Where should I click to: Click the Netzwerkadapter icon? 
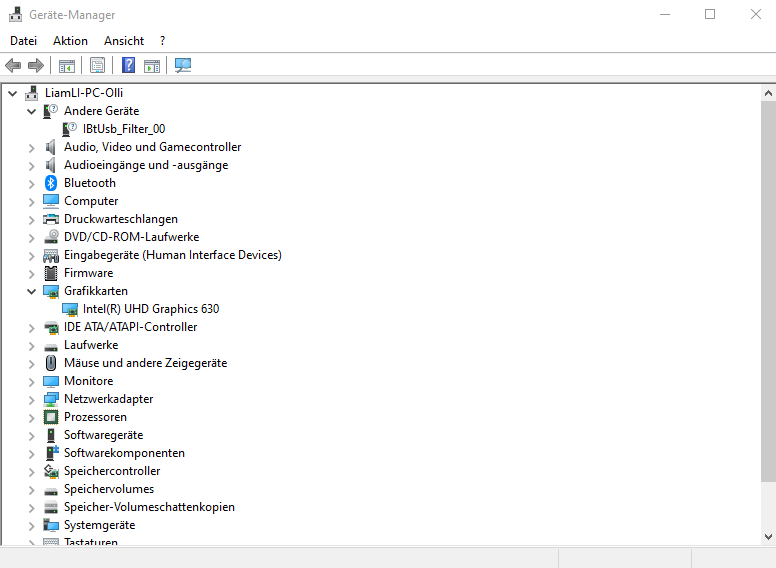(51, 399)
